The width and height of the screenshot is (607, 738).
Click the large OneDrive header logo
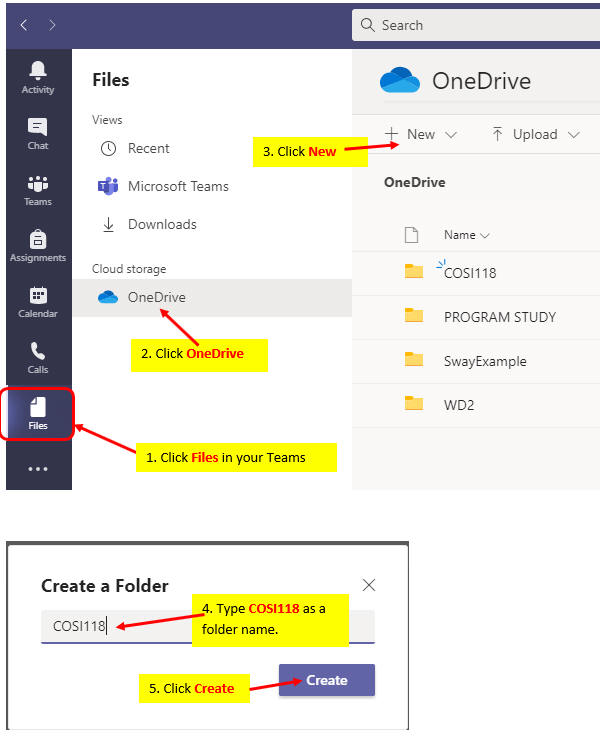pyautogui.click(x=399, y=80)
